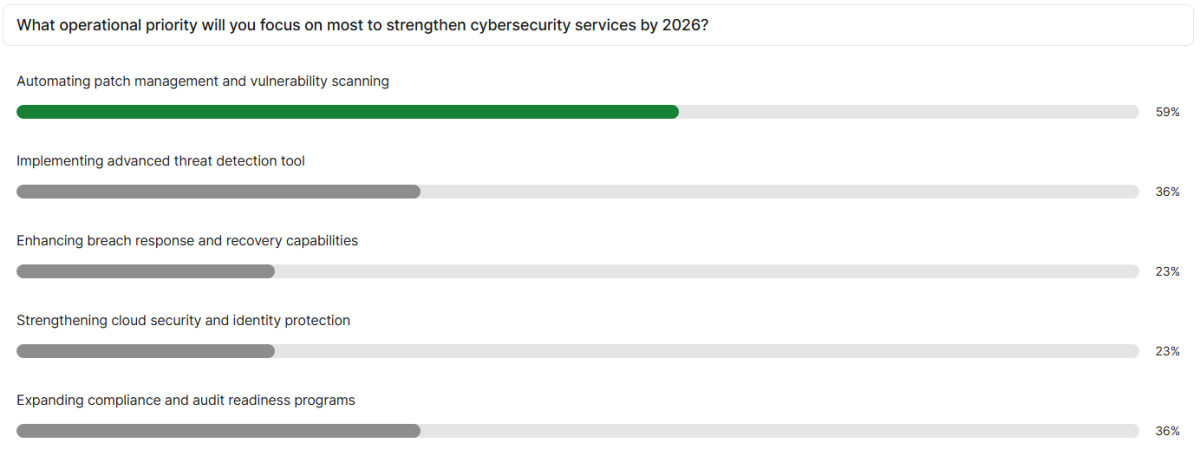Click the 36% label beside threat detection
The image size is (1200, 456).
(x=1167, y=192)
